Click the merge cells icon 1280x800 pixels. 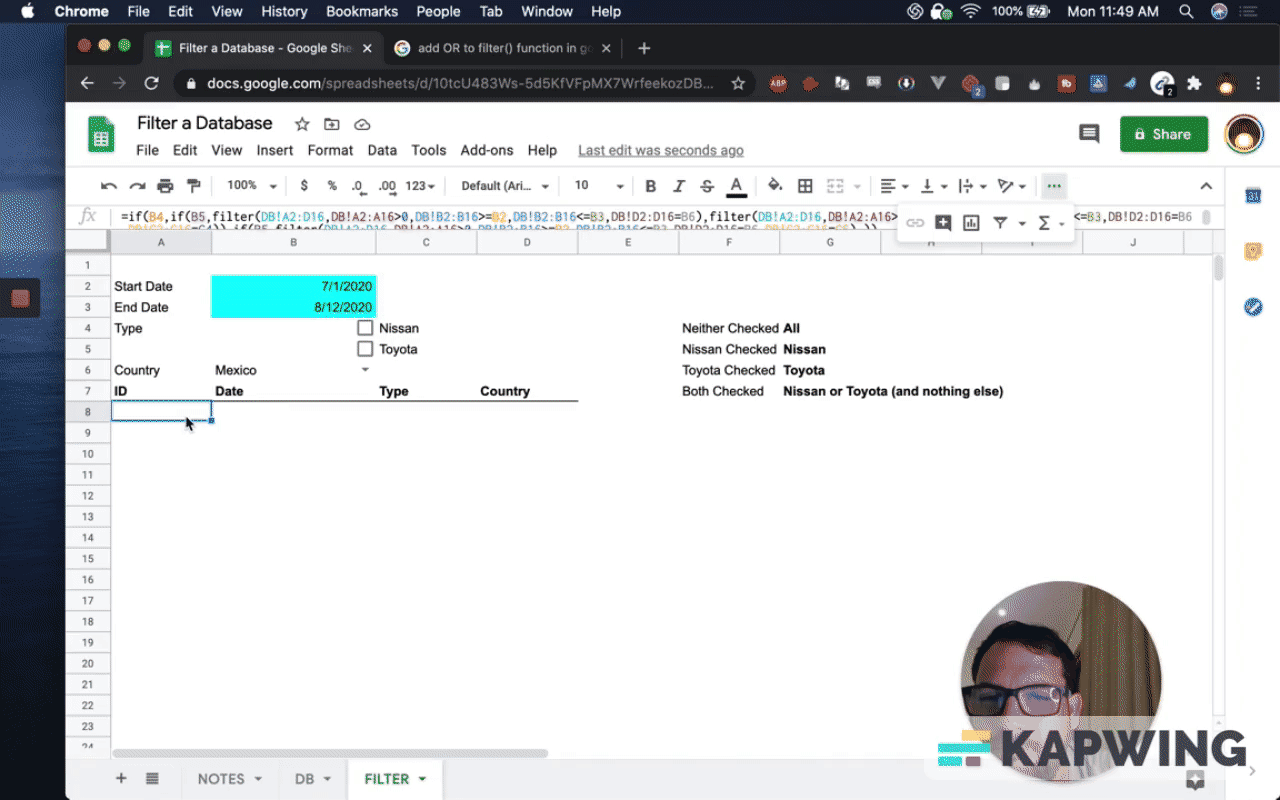point(835,186)
